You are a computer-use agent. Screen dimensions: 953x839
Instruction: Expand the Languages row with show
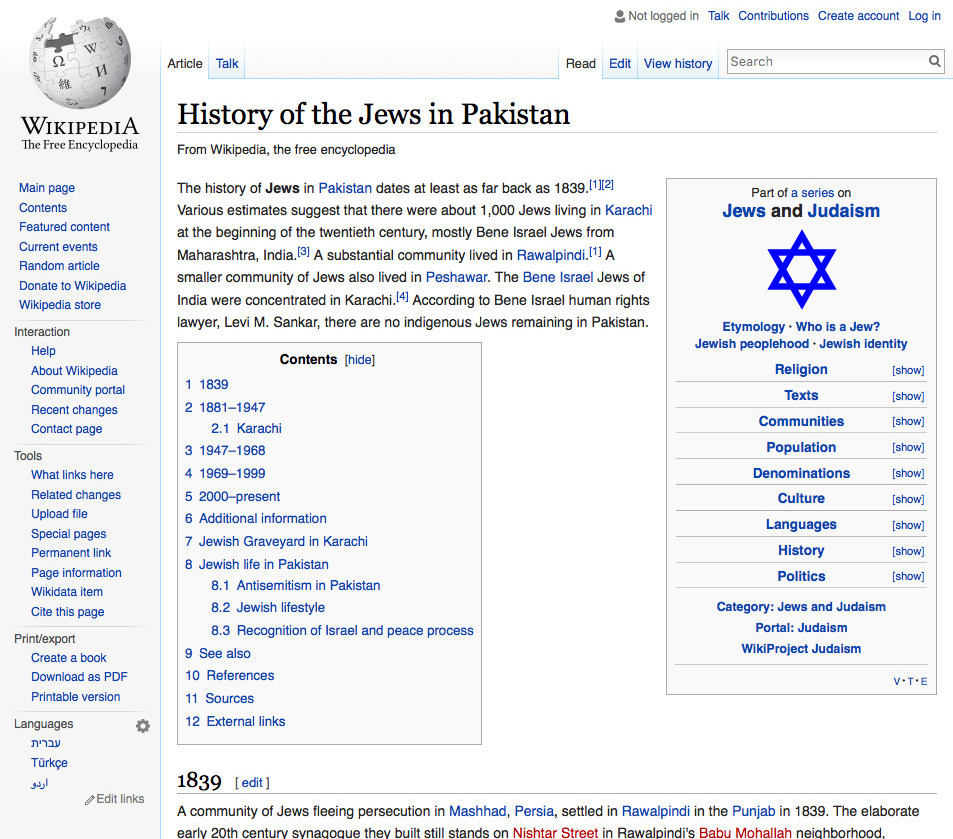click(x=908, y=525)
